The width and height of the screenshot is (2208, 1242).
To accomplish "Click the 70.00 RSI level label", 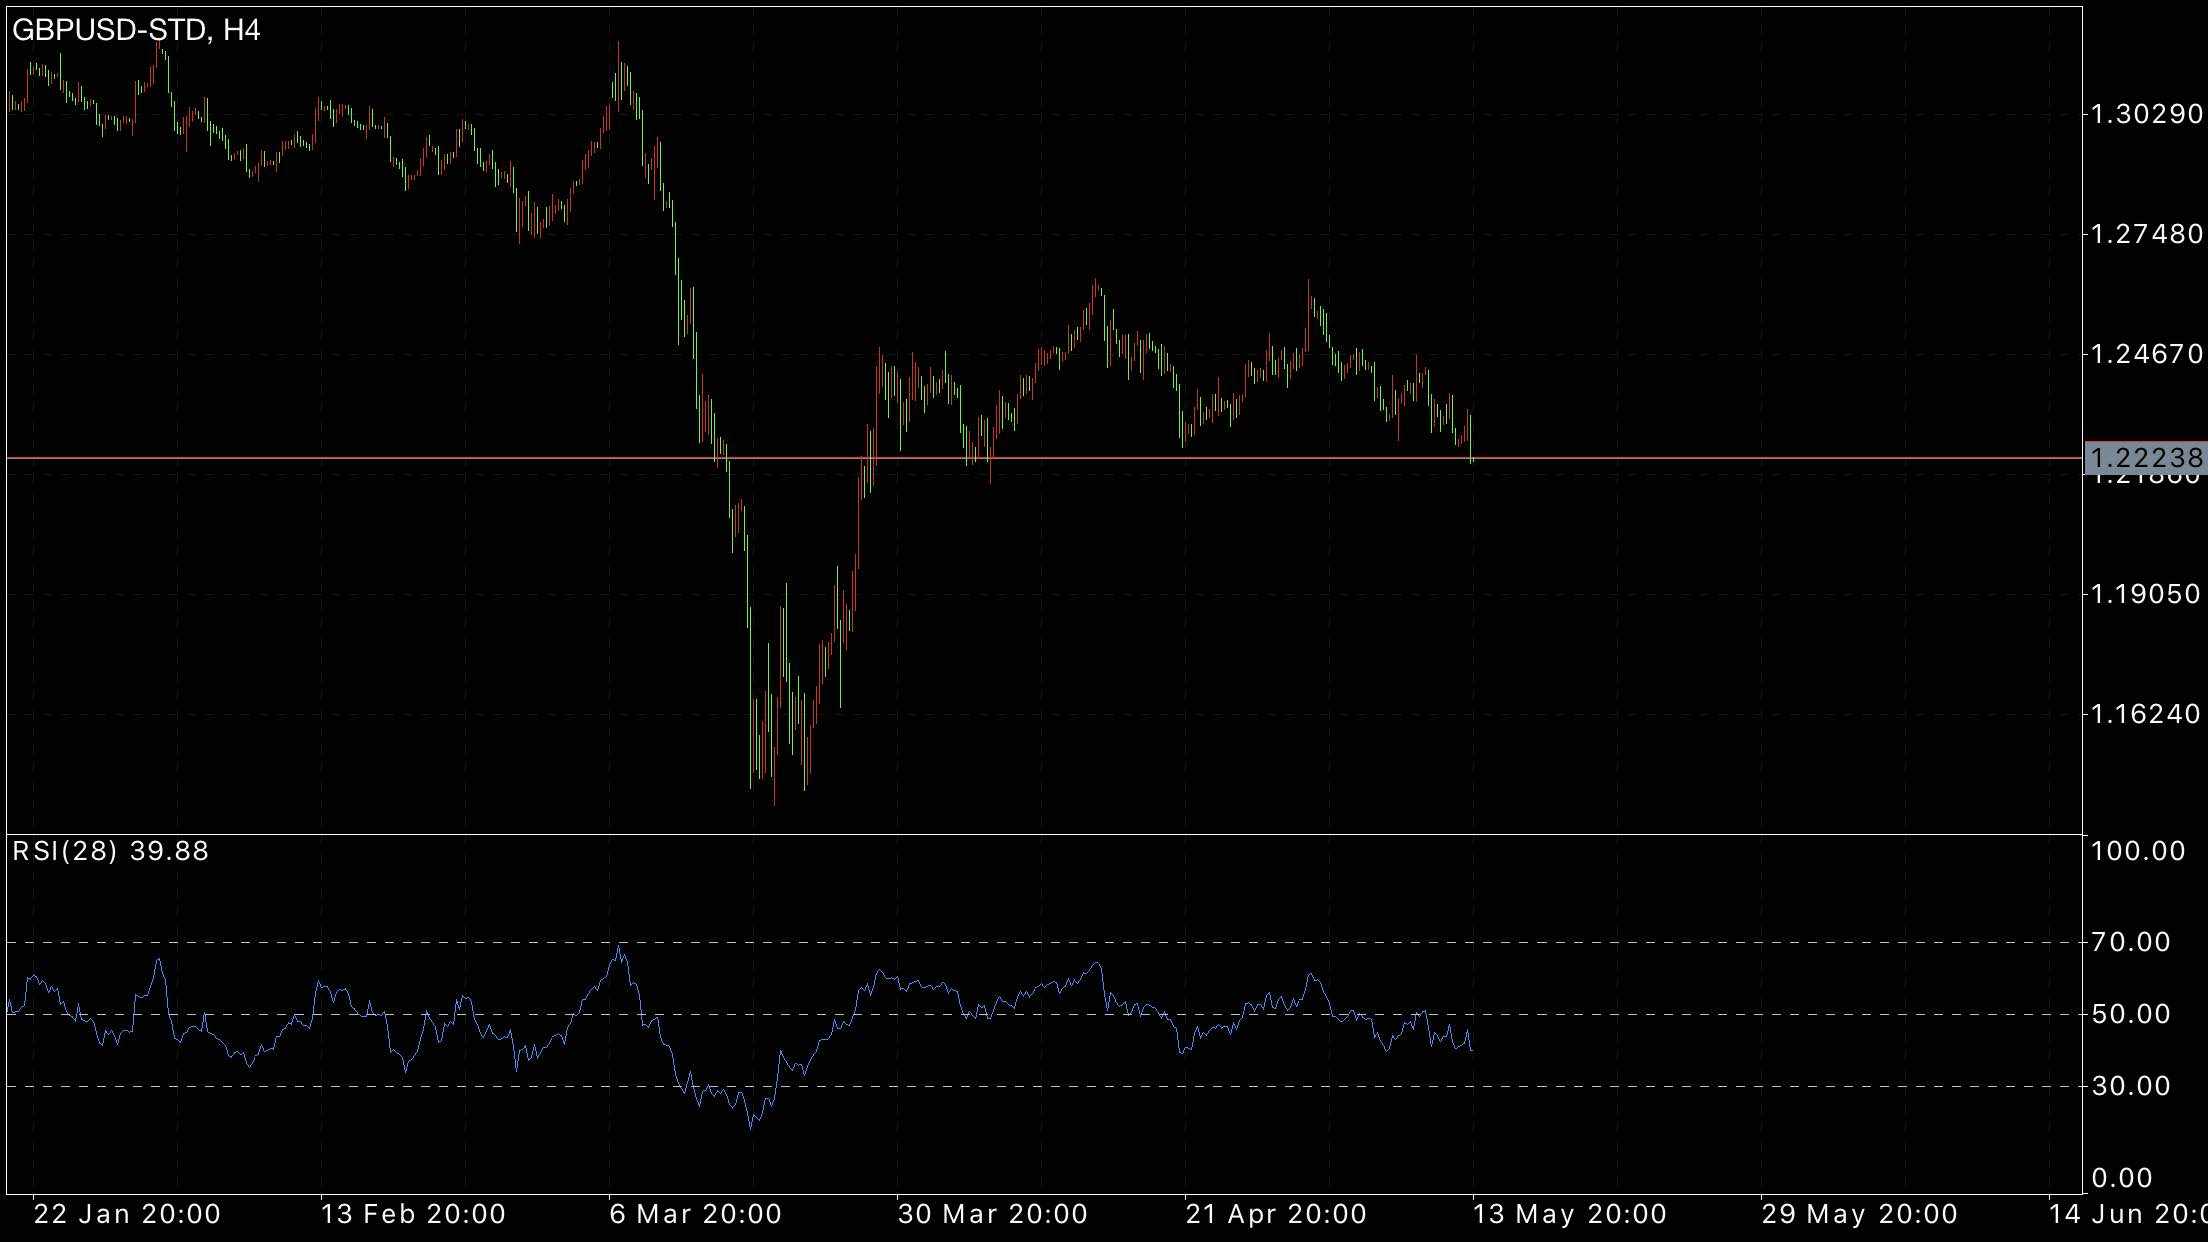I will (x=2130, y=942).
